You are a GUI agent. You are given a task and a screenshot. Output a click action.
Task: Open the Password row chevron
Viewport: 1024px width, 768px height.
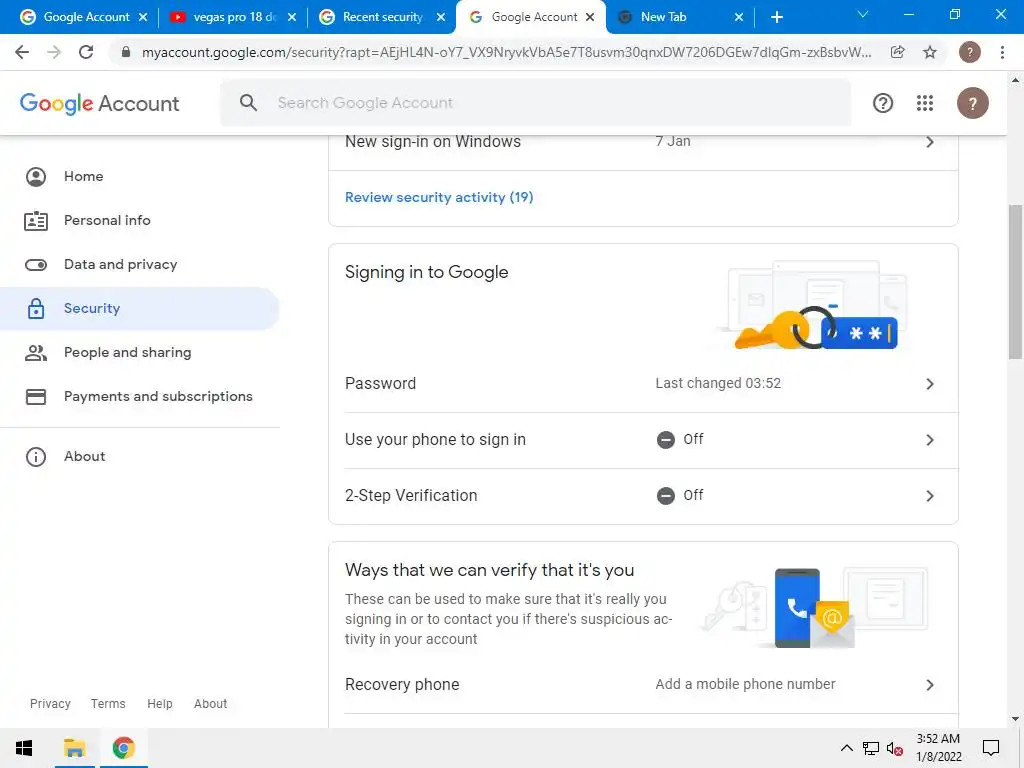point(930,384)
